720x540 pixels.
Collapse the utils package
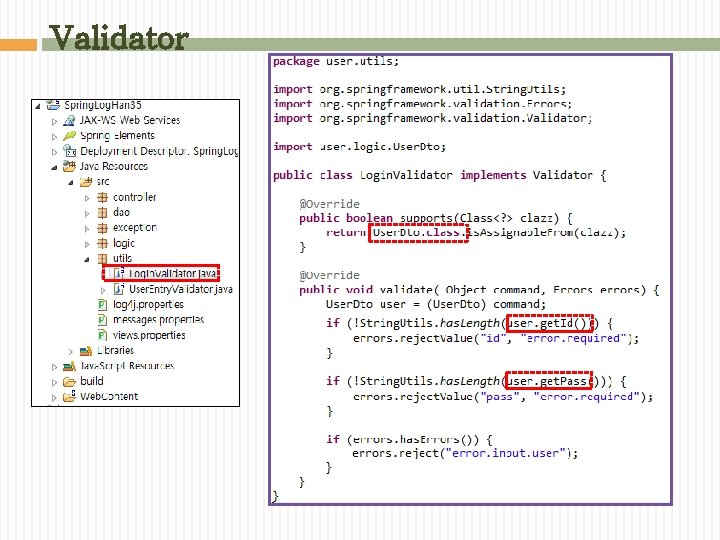(x=87, y=260)
